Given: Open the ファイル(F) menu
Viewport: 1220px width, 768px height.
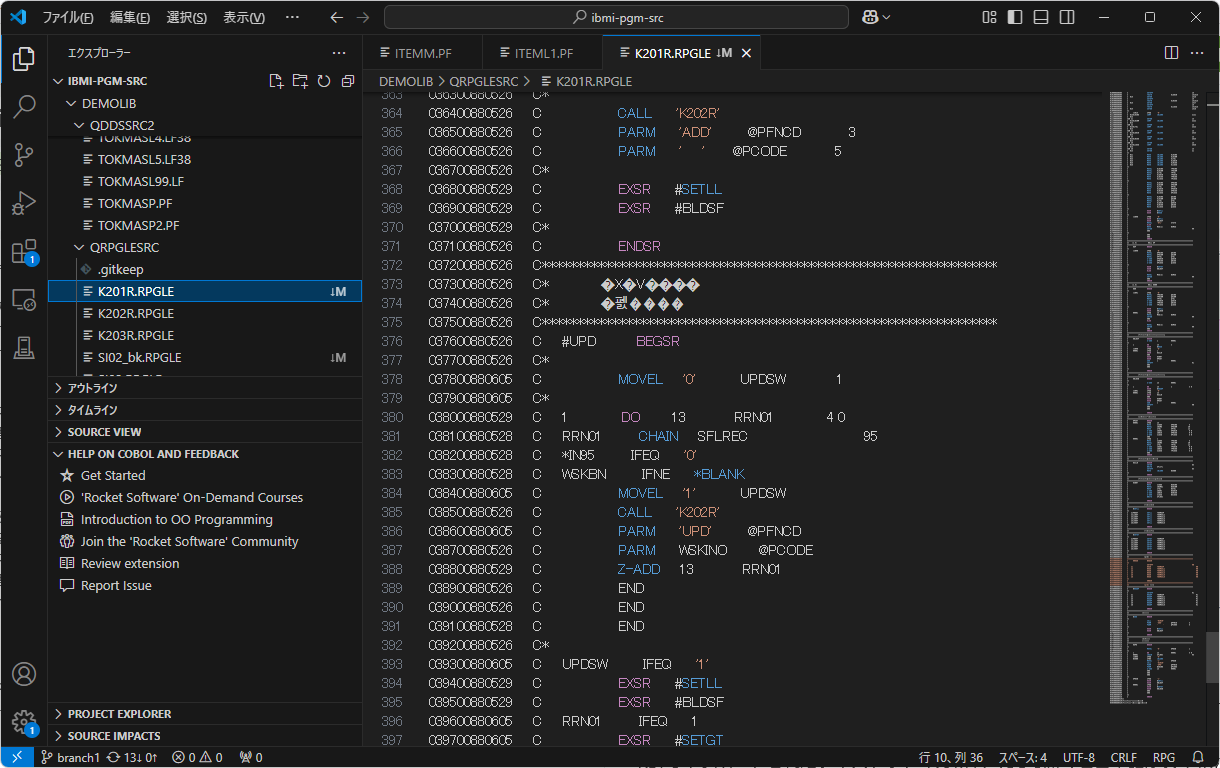Looking at the screenshot, I should pyautogui.click(x=68, y=17).
